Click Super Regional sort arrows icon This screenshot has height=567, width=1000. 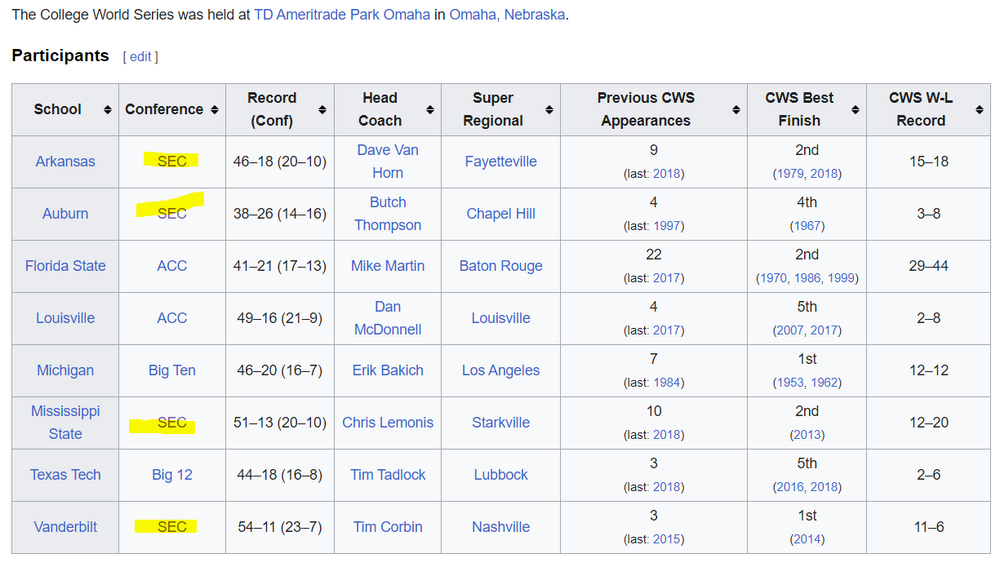pyautogui.click(x=549, y=109)
